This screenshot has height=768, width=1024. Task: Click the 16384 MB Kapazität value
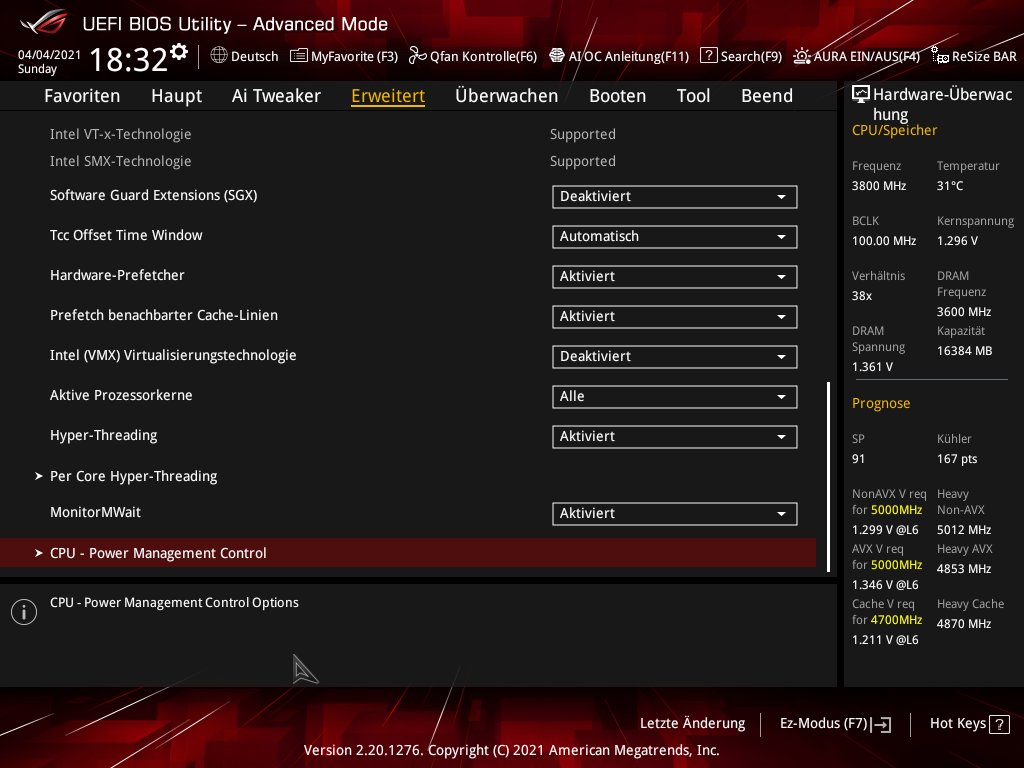pyautogui.click(x=965, y=351)
